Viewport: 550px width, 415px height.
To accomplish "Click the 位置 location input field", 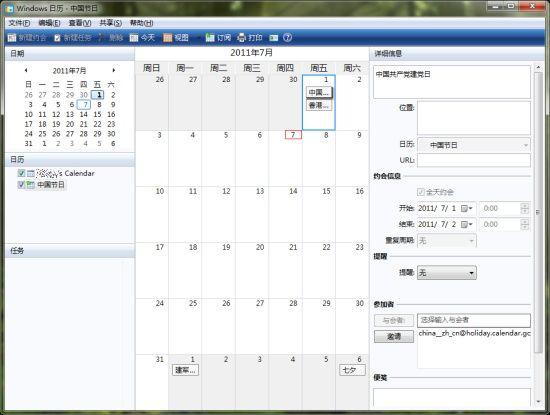I will click(x=474, y=118).
